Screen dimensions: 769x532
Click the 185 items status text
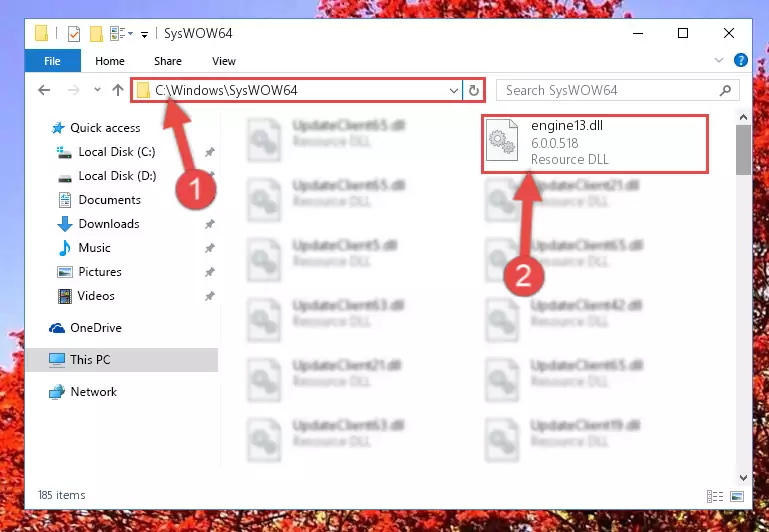(x=61, y=495)
